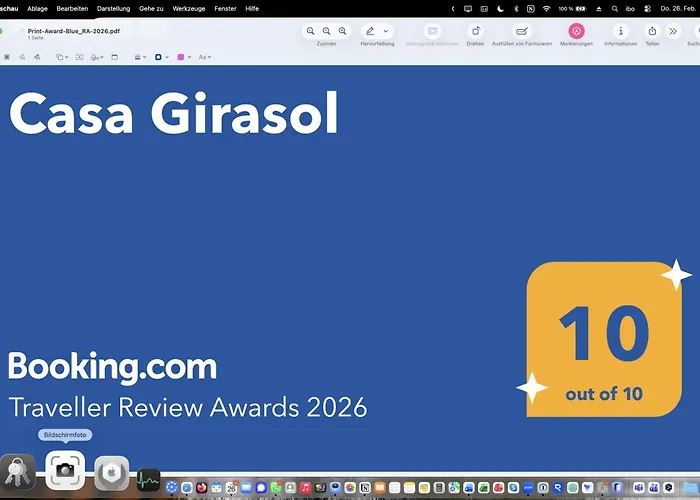Open Mail from the Dock
Viewport: 700px width, 500px height.
pyautogui.click(x=246, y=487)
